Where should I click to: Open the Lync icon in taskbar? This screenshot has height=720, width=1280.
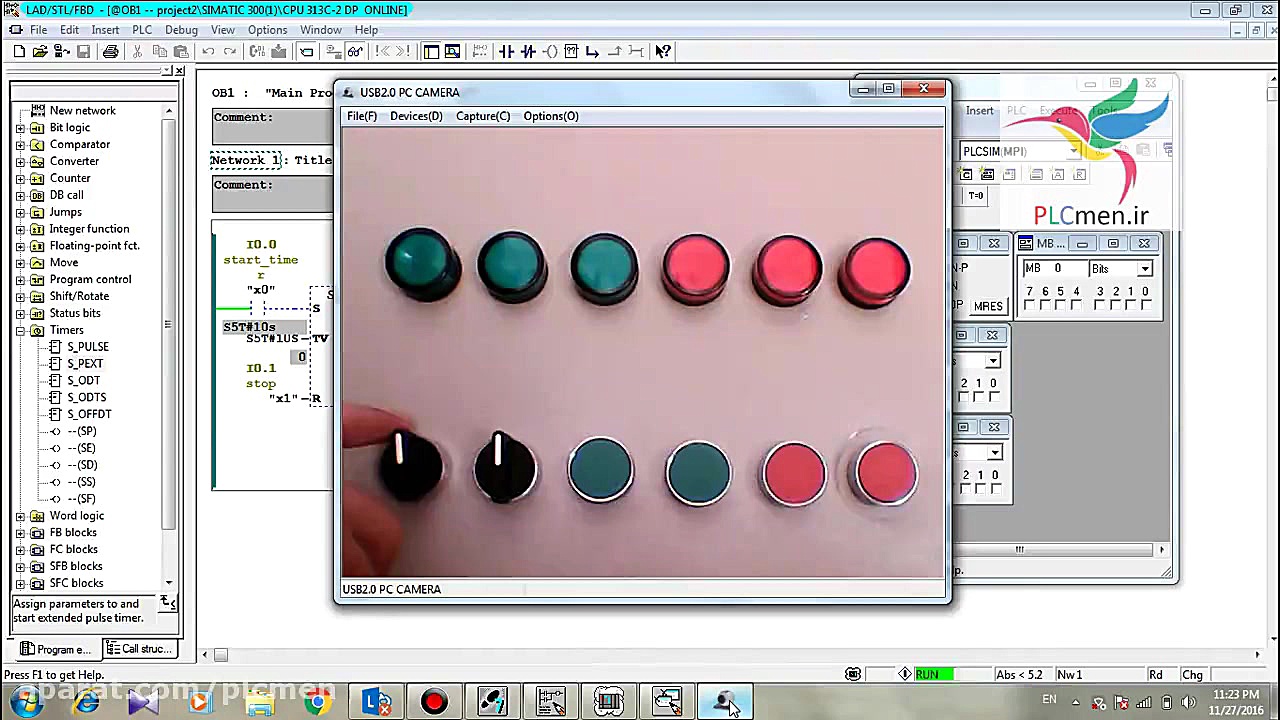(x=377, y=702)
